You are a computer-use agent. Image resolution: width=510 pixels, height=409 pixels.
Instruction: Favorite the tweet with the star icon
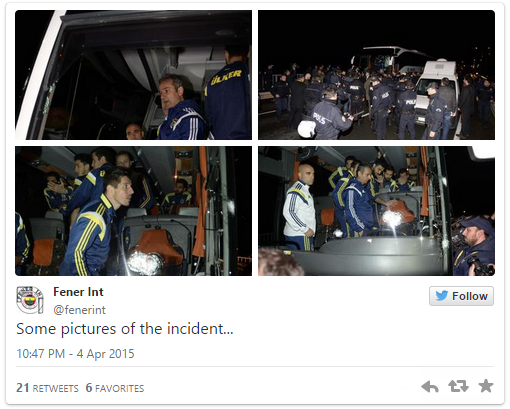(x=486, y=386)
